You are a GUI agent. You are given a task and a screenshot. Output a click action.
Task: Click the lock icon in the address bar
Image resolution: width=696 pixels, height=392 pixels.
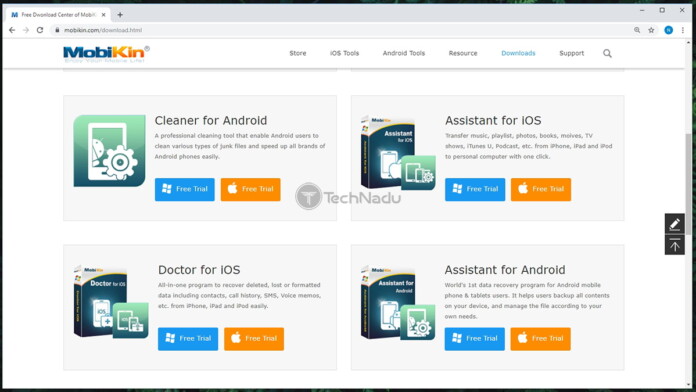[x=57, y=30]
